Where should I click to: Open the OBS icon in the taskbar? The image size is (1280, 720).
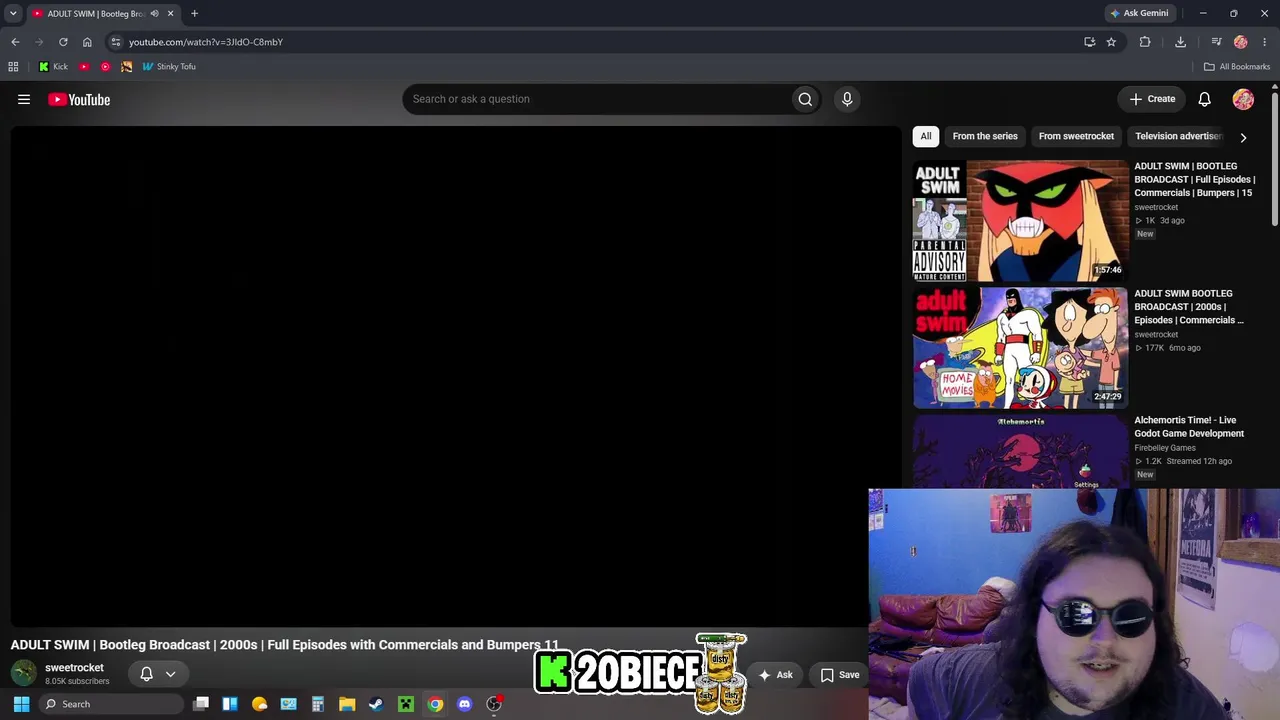(494, 704)
